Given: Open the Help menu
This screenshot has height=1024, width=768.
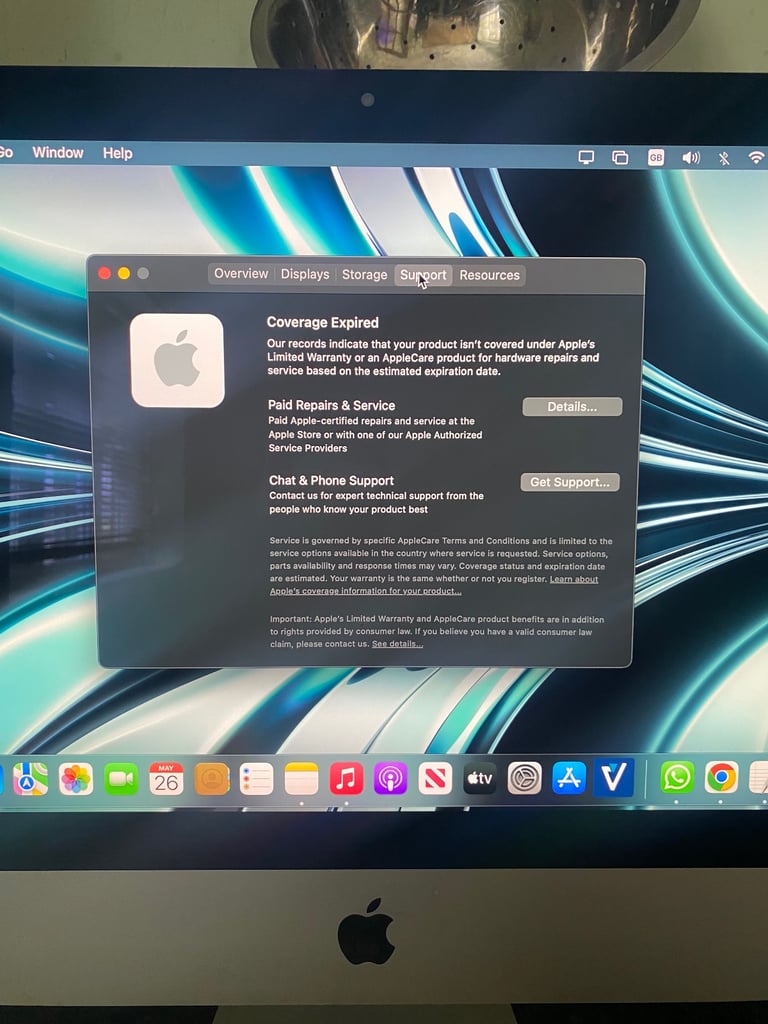Looking at the screenshot, I should point(118,153).
